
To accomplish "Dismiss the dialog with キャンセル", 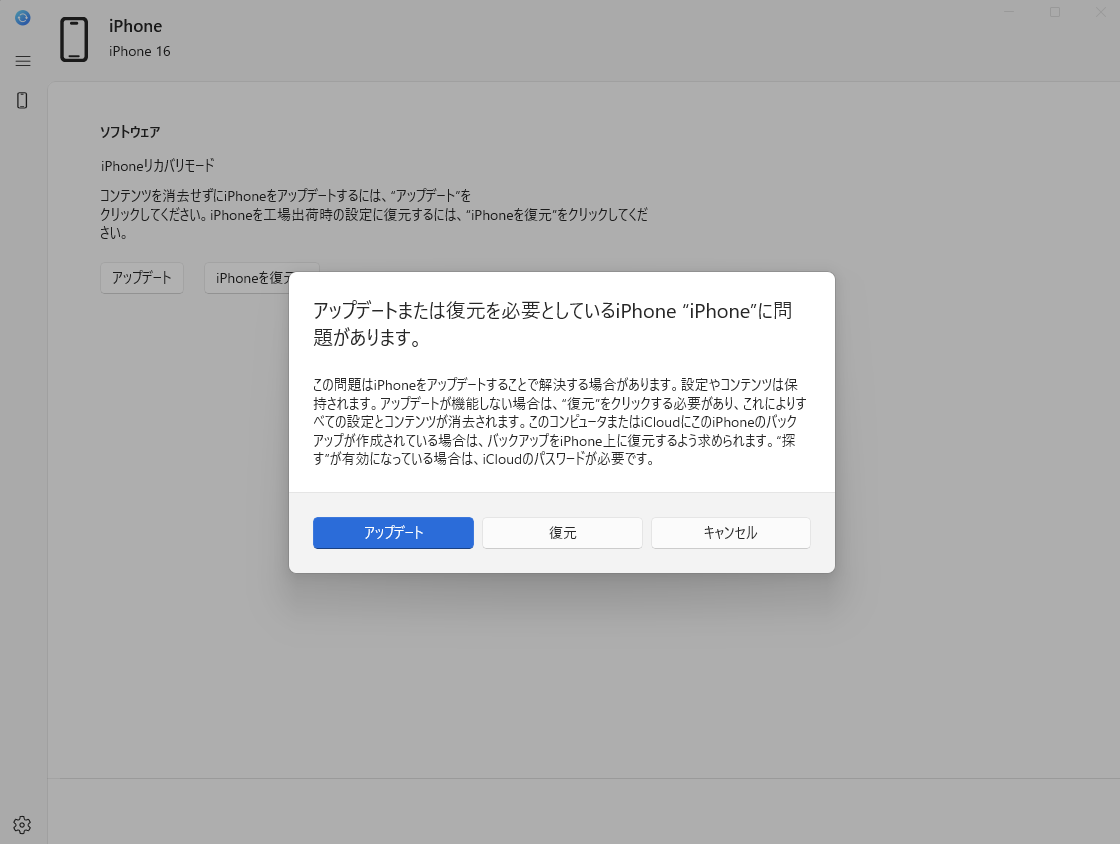I will point(730,533).
